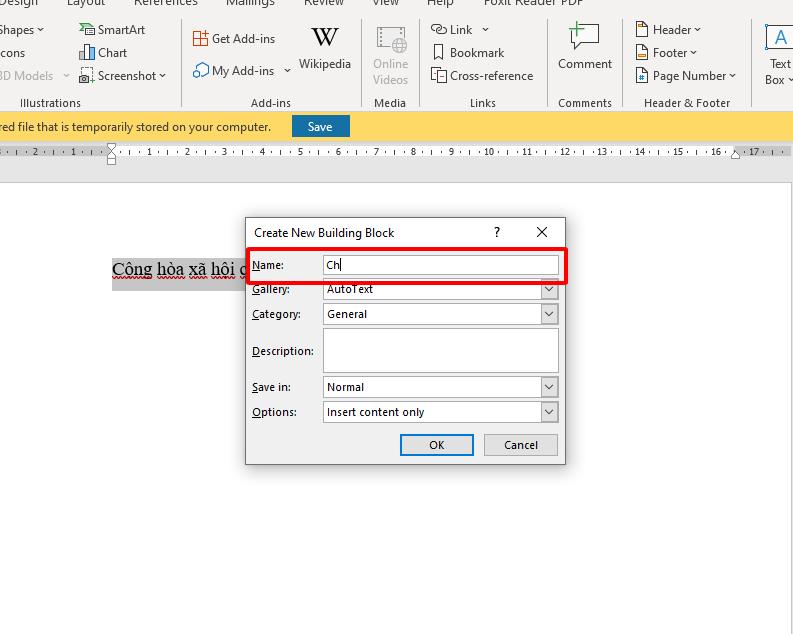Click the Online Videos media button
This screenshot has width=793, height=634.
point(390,56)
